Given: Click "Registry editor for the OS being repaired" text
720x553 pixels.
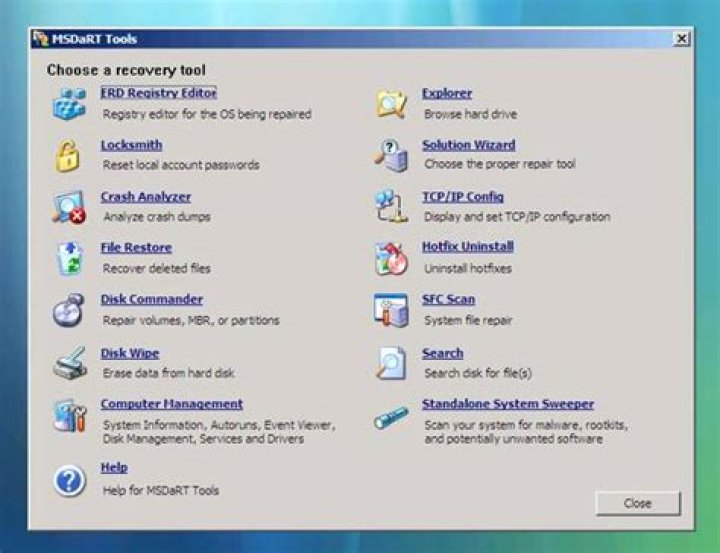Looking at the screenshot, I should pyautogui.click(x=207, y=114).
